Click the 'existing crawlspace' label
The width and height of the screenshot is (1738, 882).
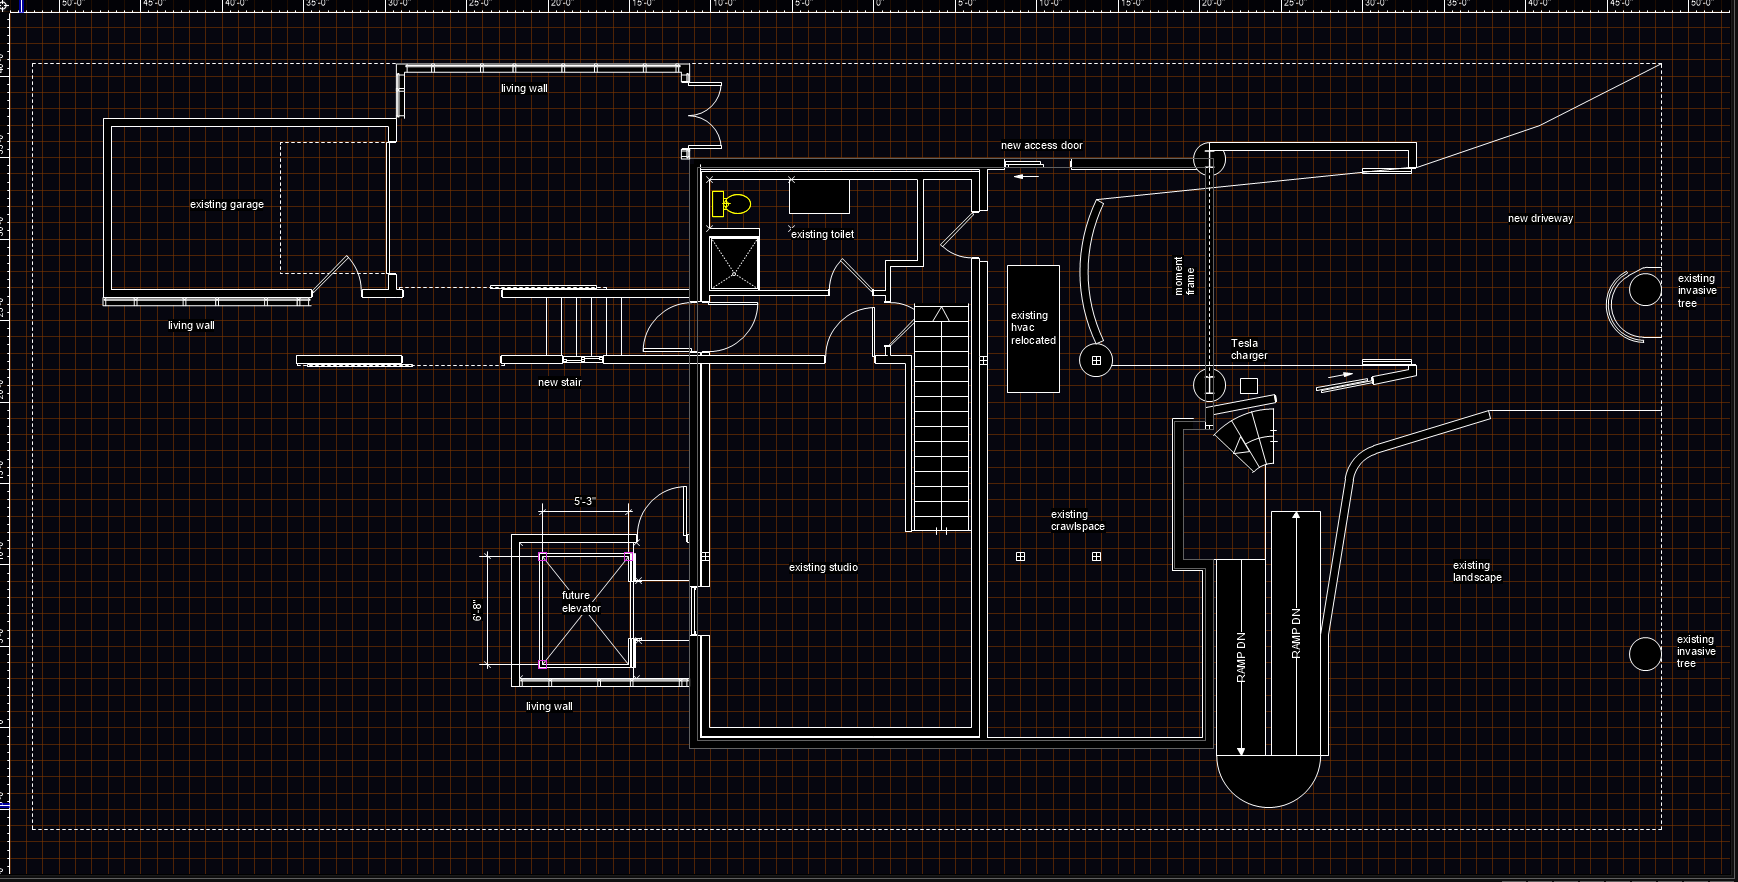click(1077, 521)
